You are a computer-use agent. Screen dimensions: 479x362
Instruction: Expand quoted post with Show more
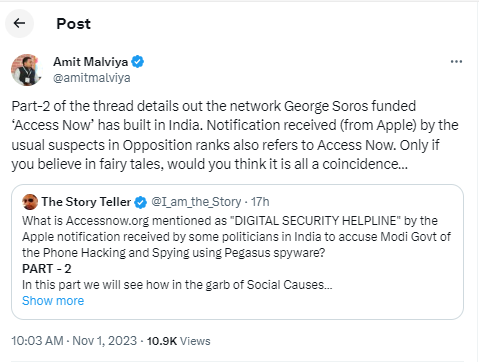(53, 301)
